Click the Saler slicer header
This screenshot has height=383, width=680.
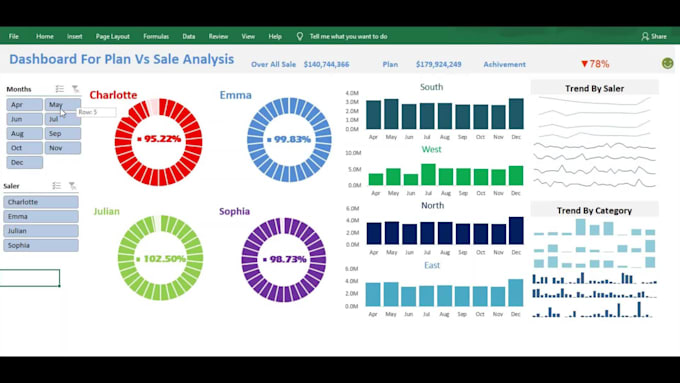(x=11, y=186)
